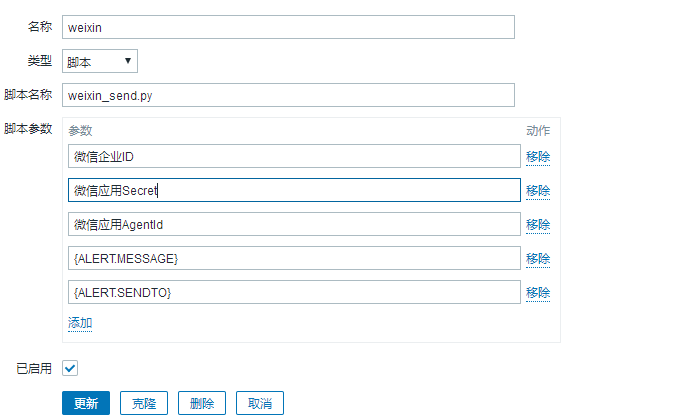
Task: Click the 添加 link to add parameter
Action: (80, 323)
